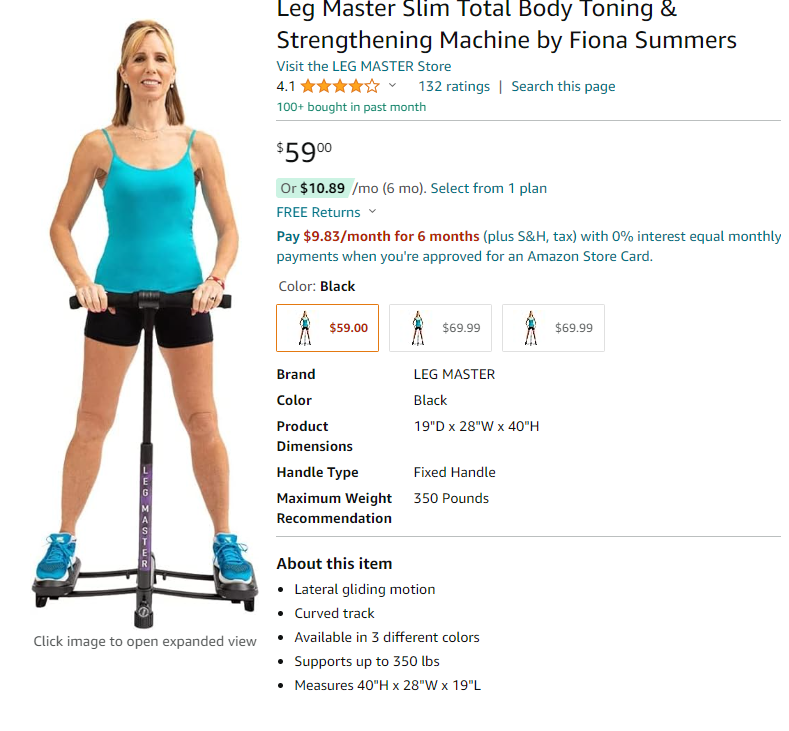Click the 4.1 rating number
This screenshot has height=731, width=789.
pyautogui.click(x=286, y=87)
